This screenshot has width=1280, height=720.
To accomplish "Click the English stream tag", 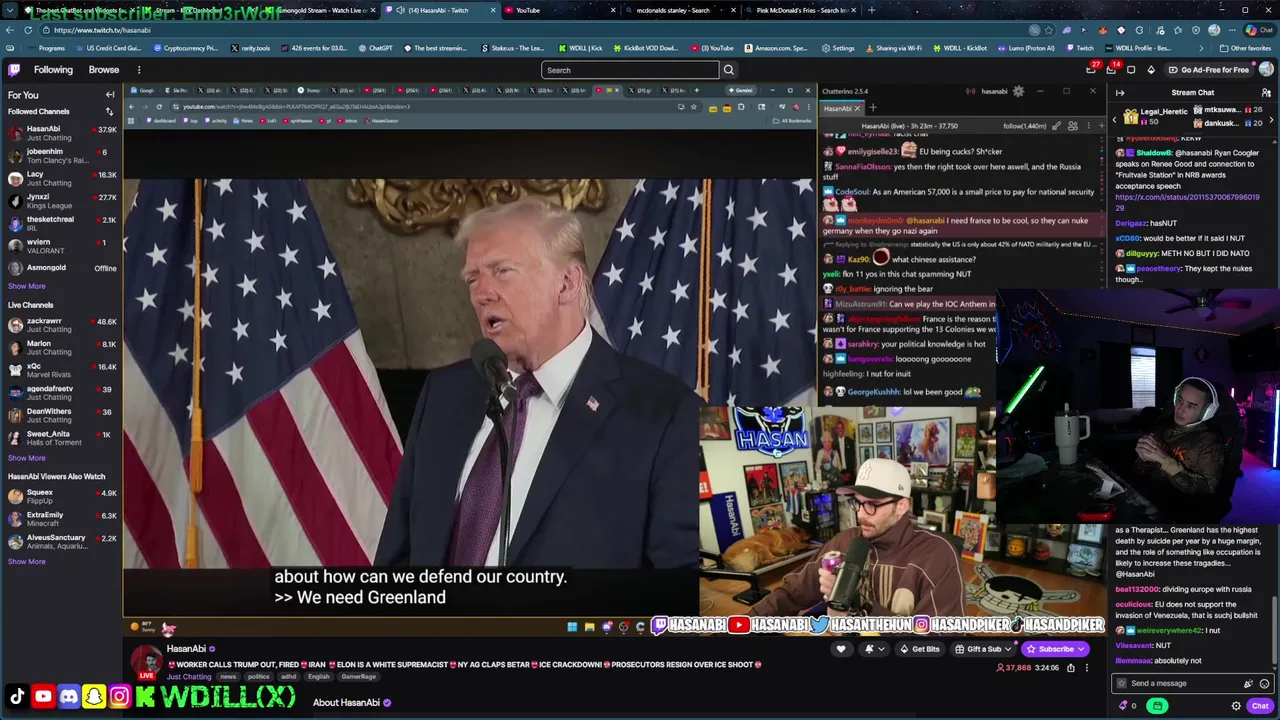I will [318, 677].
